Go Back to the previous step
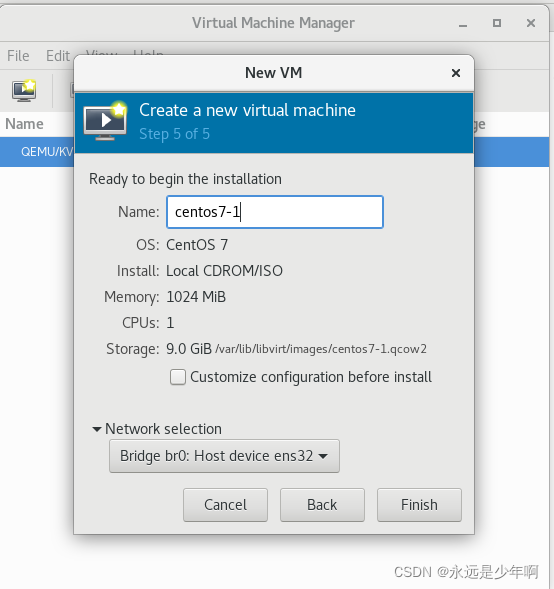 coord(322,505)
